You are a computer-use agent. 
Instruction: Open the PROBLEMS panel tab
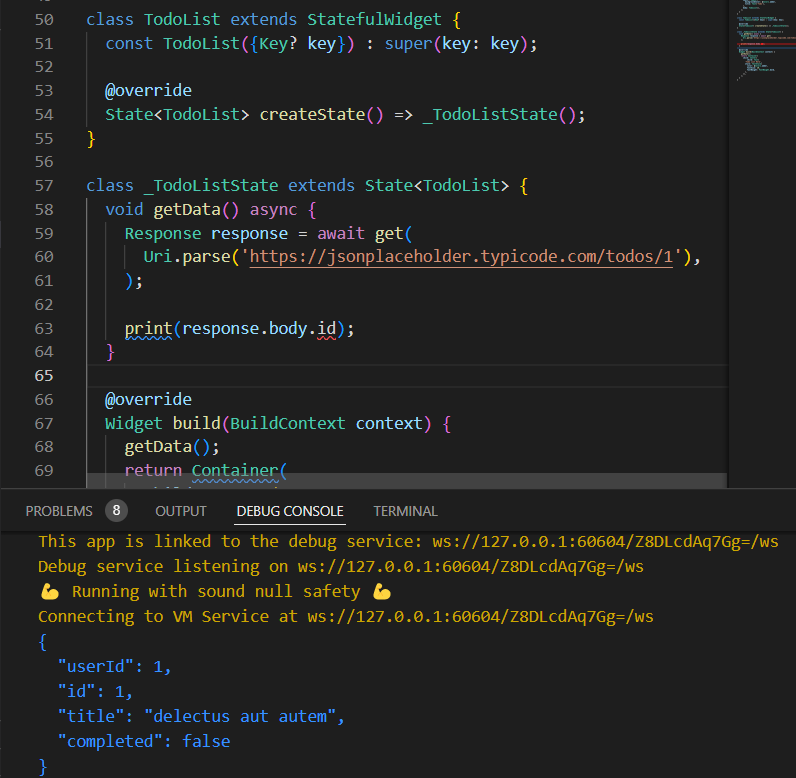coord(59,511)
